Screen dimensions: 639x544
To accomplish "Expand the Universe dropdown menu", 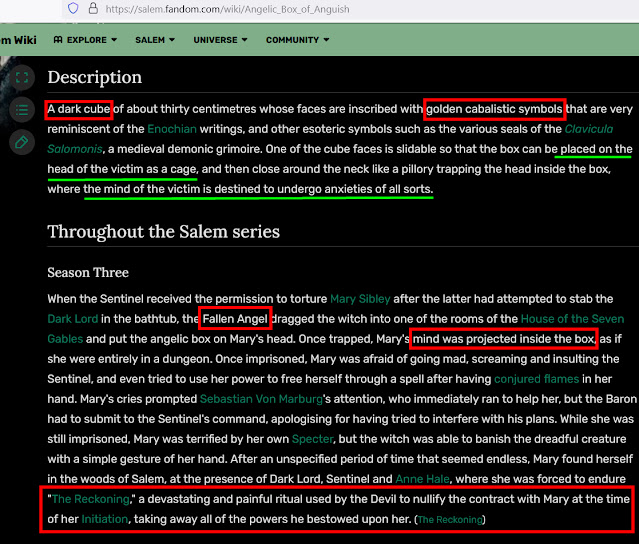I will (220, 40).
